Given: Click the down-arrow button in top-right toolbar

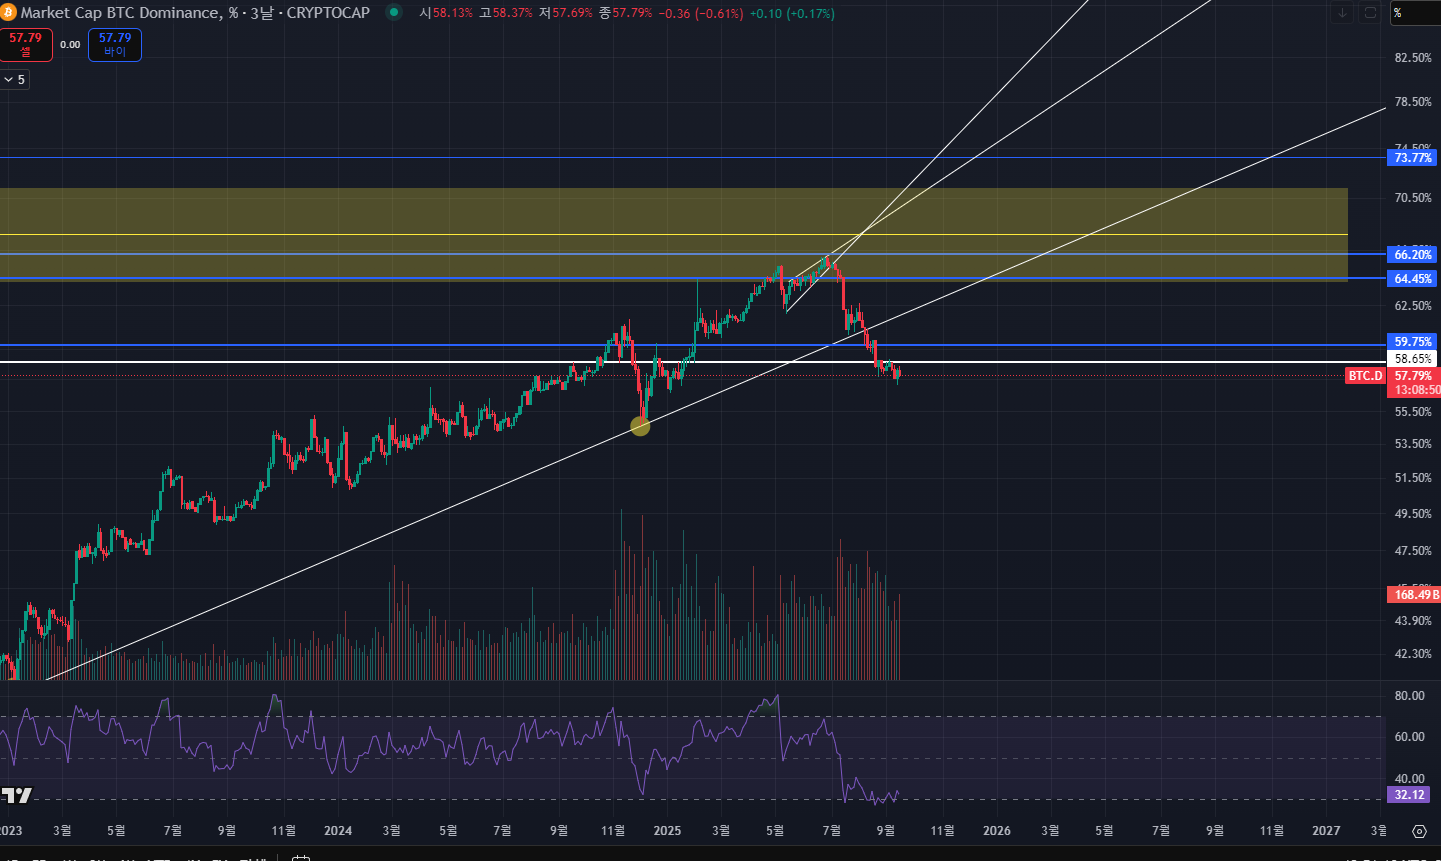Looking at the screenshot, I should click(x=1343, y=13).
